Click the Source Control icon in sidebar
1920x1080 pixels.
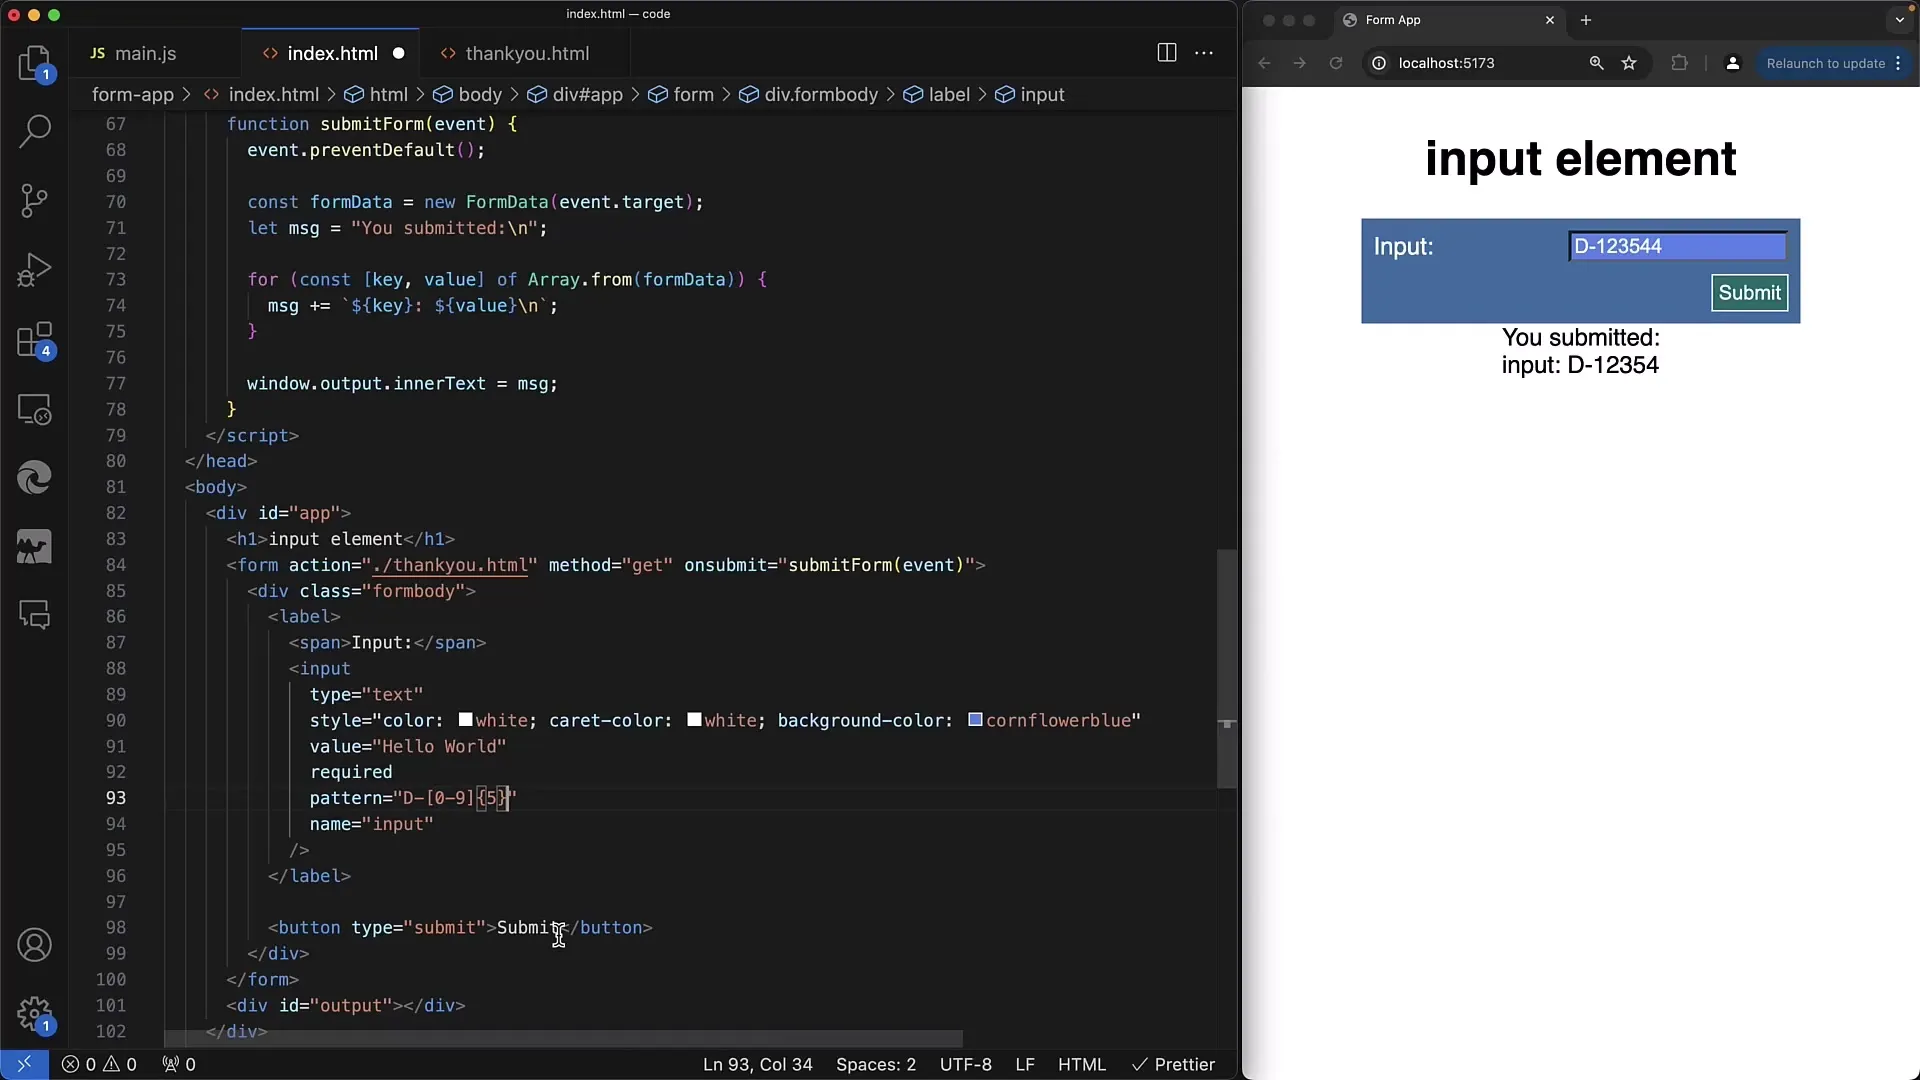tap(36, 198)
